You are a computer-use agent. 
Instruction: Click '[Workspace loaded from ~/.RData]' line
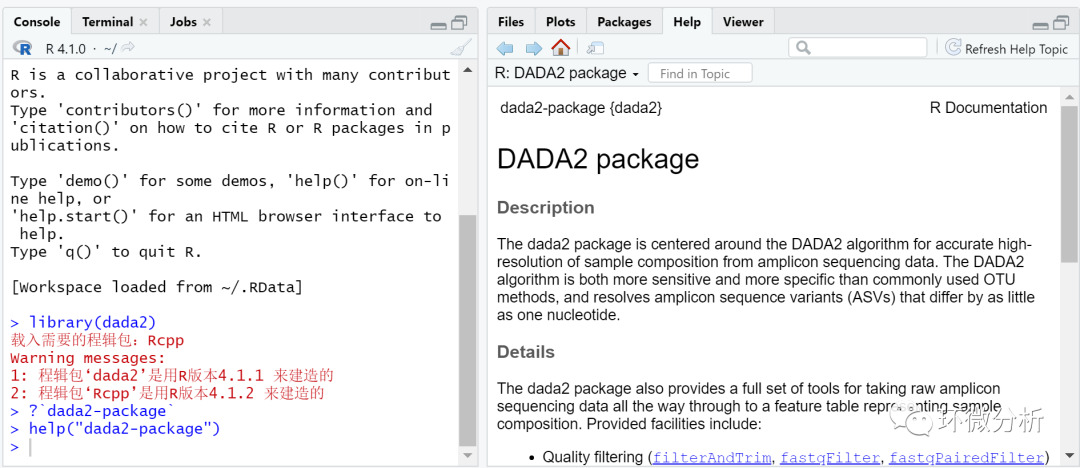point(156,287)
